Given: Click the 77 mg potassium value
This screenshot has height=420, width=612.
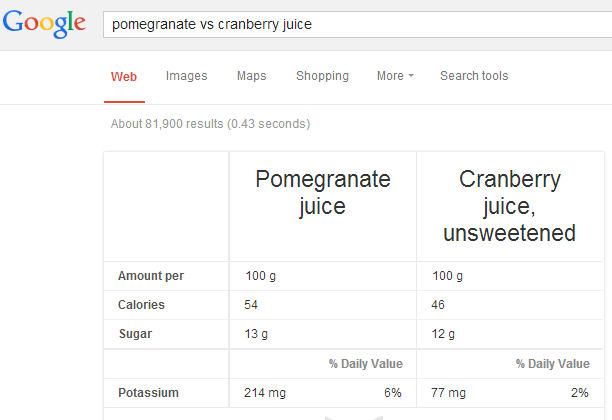Looking at the screenshot, I should pos(448,393).
